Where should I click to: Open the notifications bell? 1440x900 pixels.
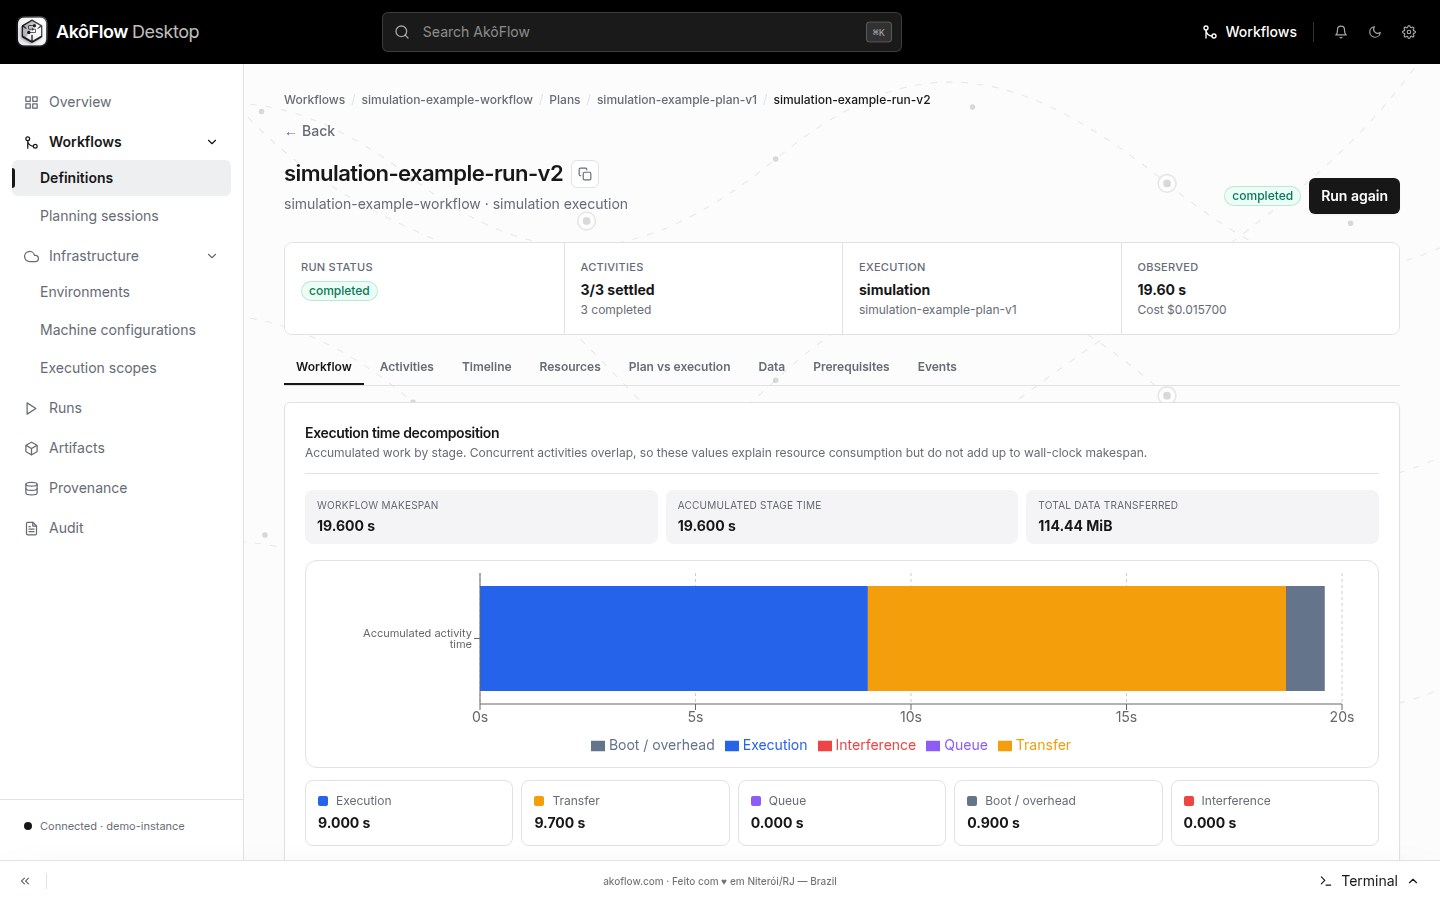[1341, 32]
